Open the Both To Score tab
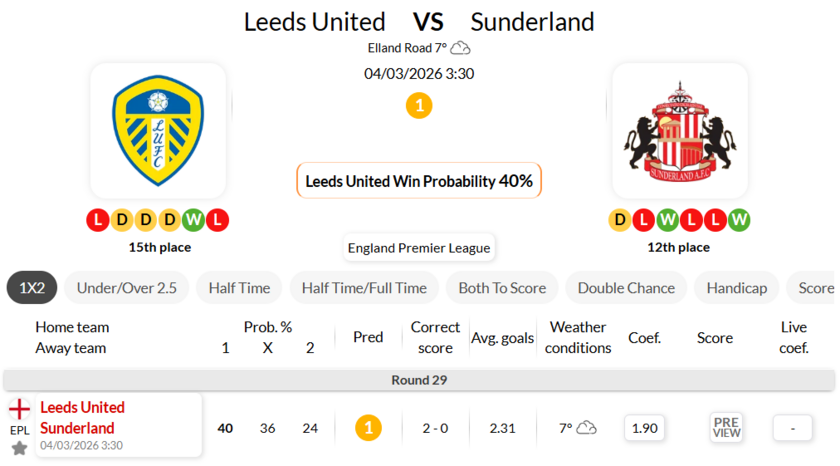Image resolution: width=840 pixels, height=466 pixels. (x=502, y=288)
